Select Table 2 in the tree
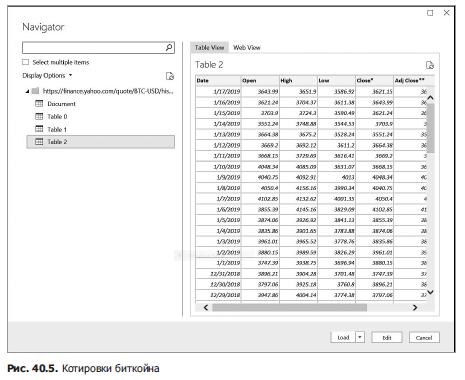This screenshot has width=465, height=380. (100, 142)
